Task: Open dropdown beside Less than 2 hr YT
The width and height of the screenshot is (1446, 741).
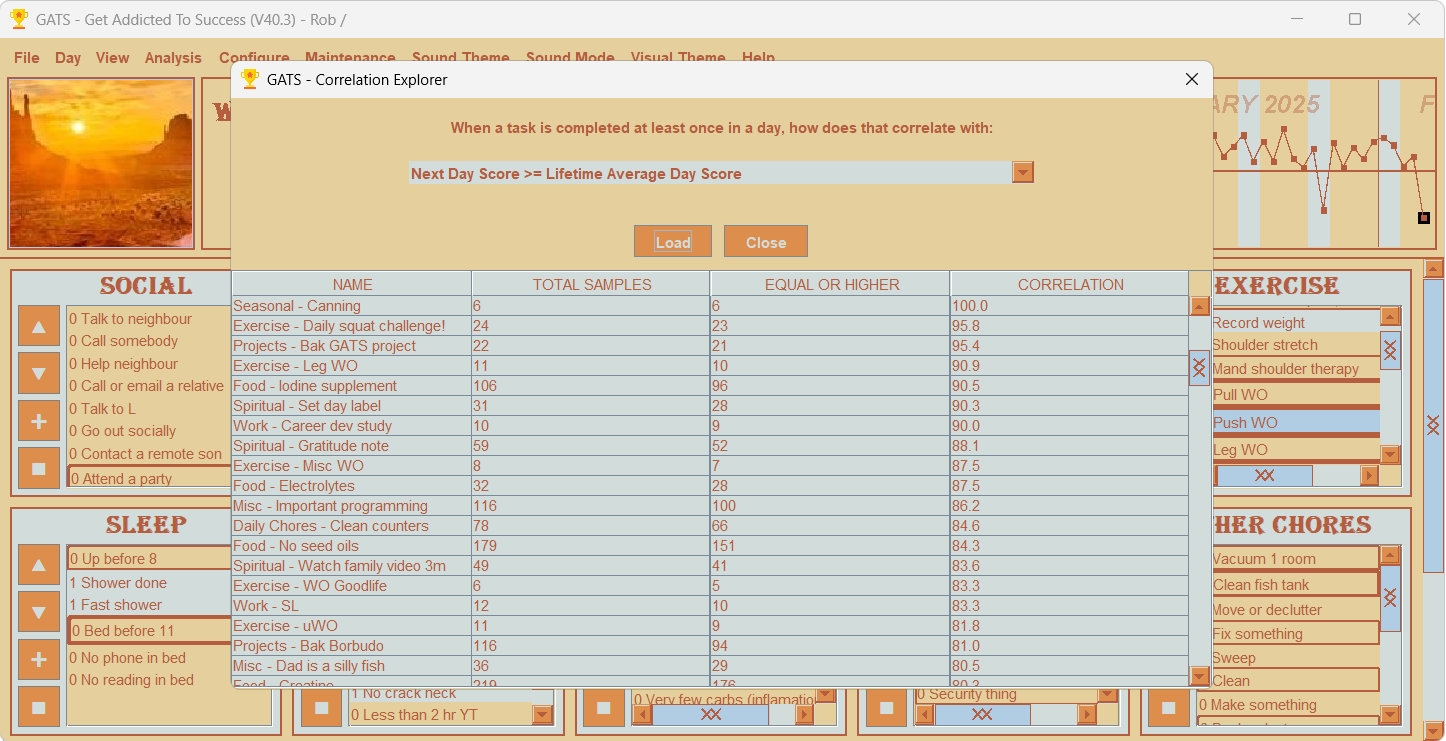Action: (542, 714)
